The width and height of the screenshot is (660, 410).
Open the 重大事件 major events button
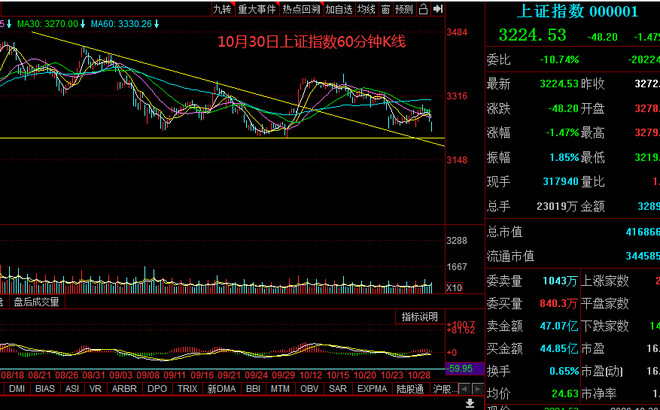point(257,9)
